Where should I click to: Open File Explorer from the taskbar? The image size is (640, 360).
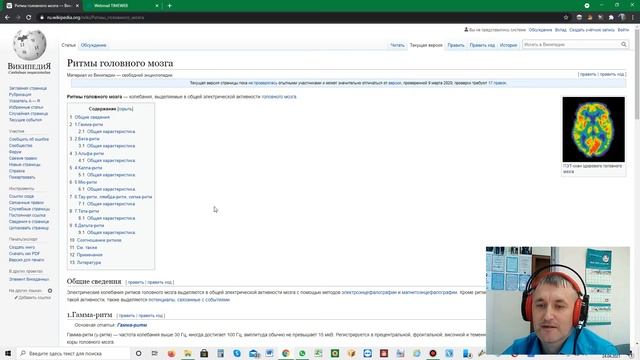pos(187,353)
